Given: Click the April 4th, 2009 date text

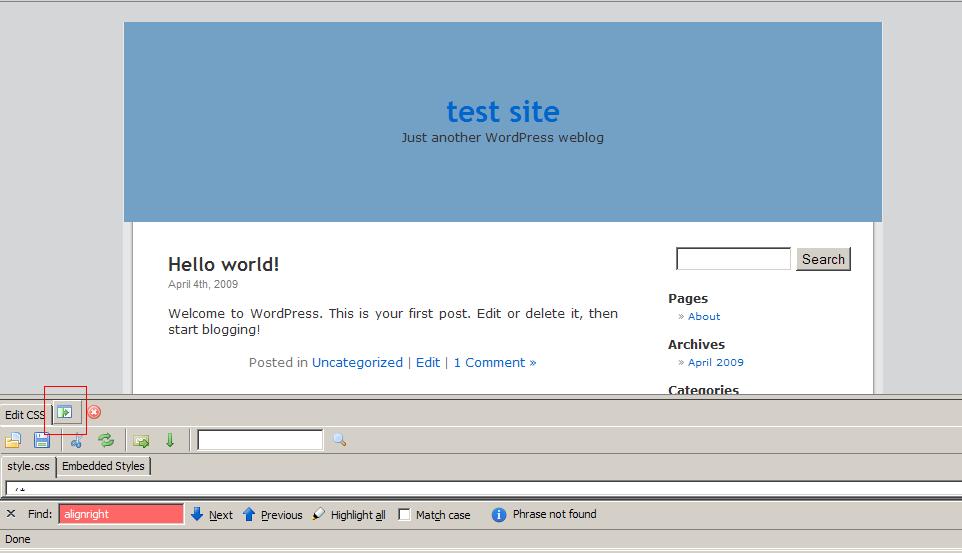Looking at the screenshot, I should tap(203, 284).
